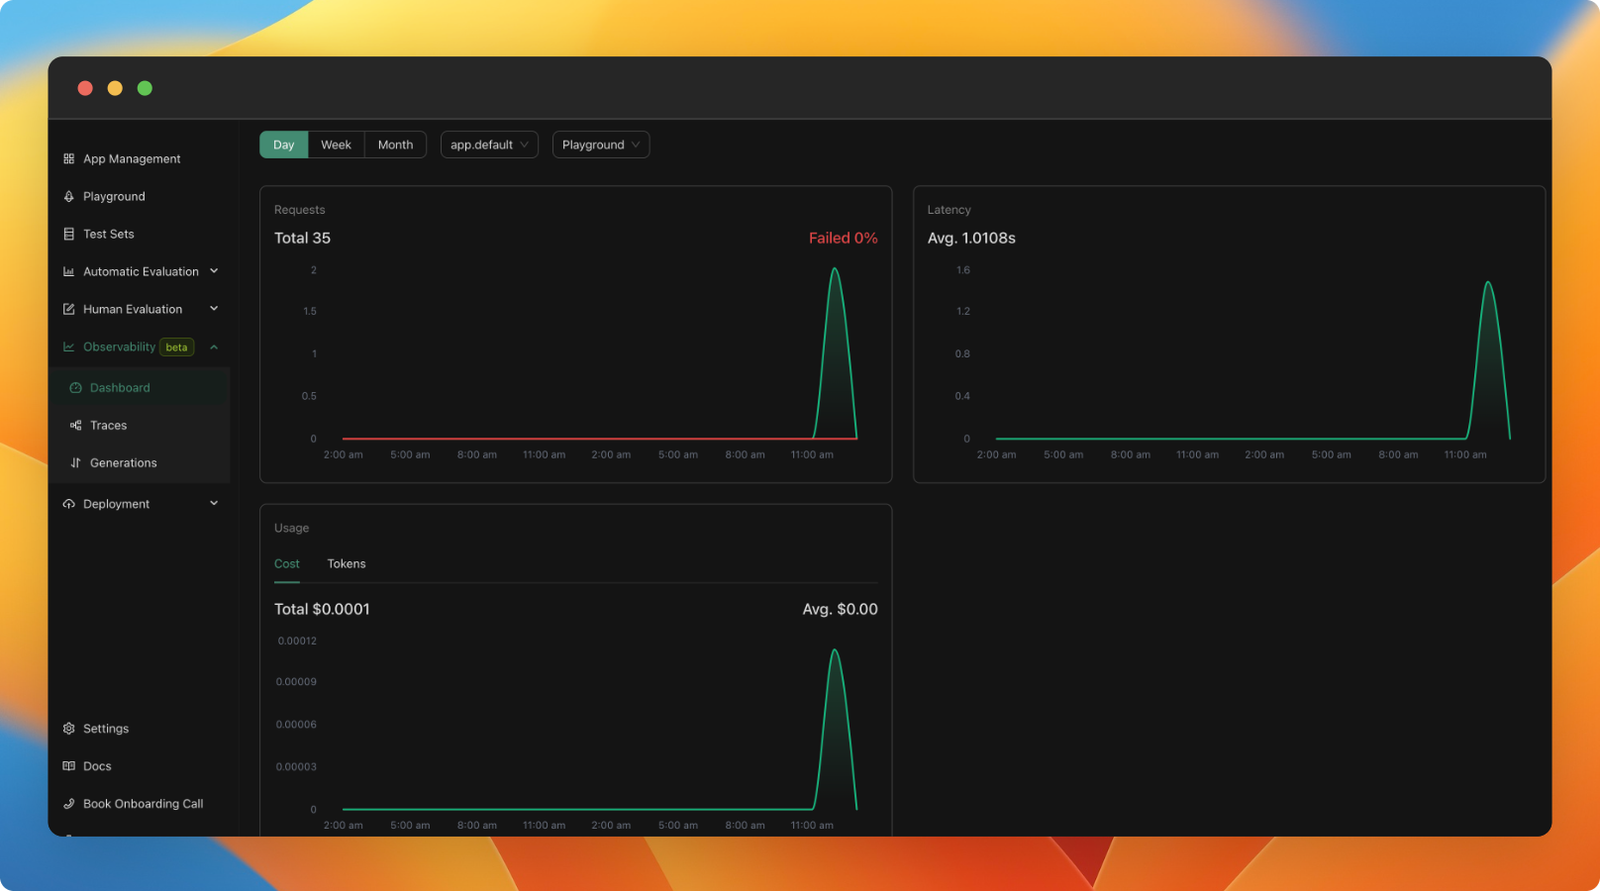Click the Failed 0% label
Image resolution: width=1600 pixels, height=891 pixels.
point(843,238)
